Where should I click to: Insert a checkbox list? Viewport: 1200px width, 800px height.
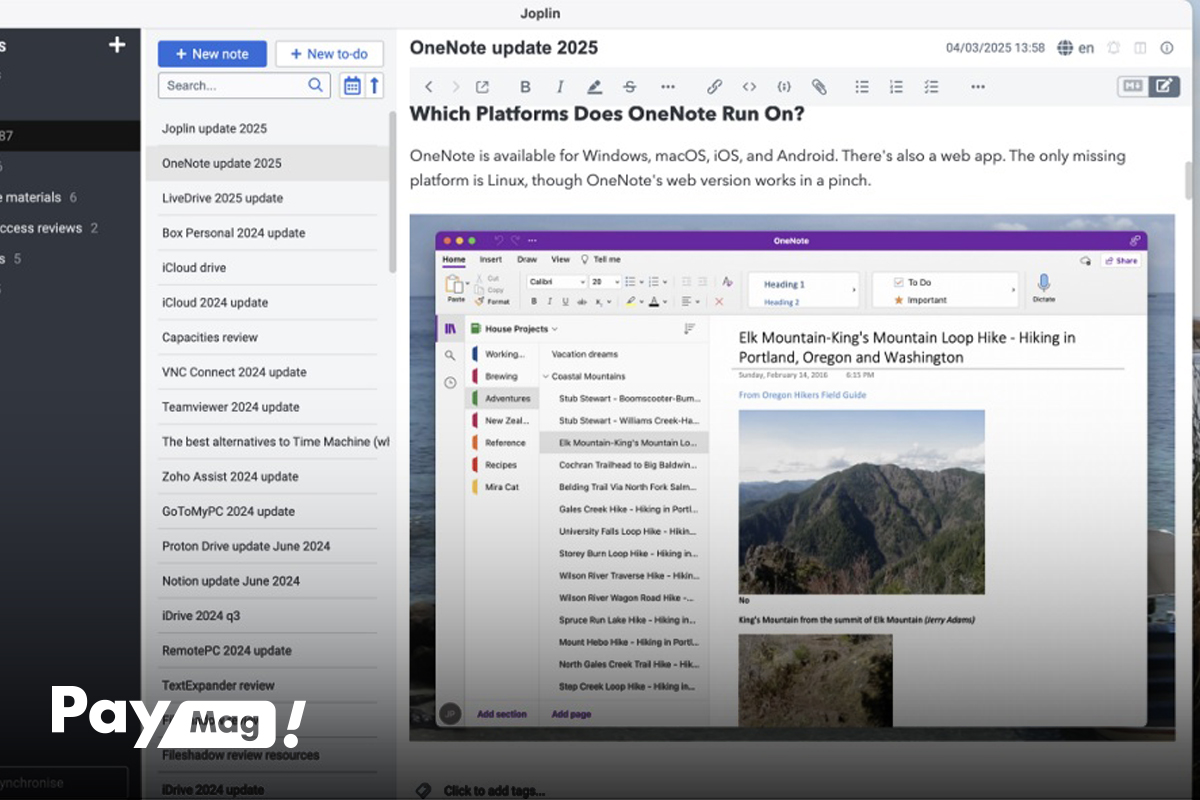click(x=931, y=87)
